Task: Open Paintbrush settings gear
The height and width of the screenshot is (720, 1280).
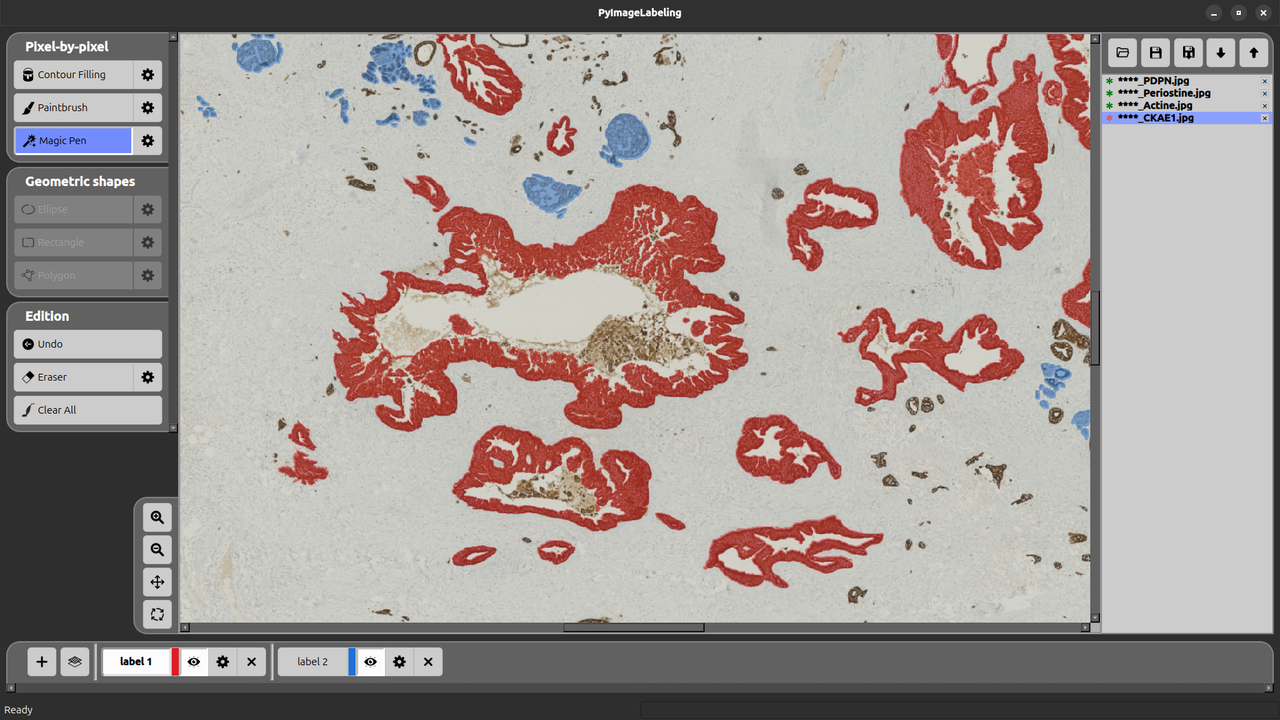Action: [148, 108]
